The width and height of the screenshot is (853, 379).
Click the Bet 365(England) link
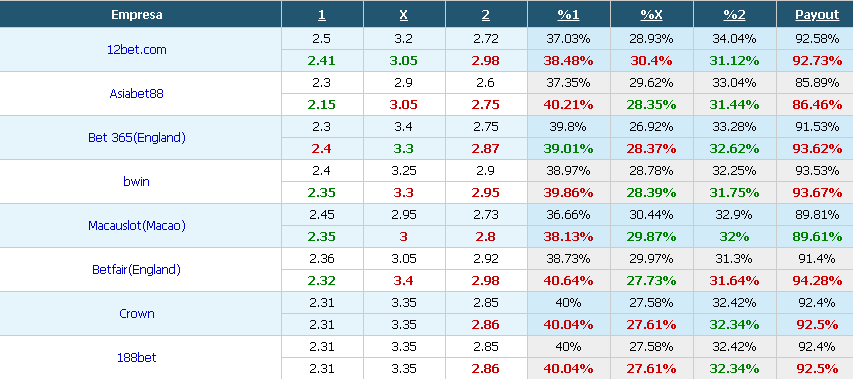(x=137, y=138)
